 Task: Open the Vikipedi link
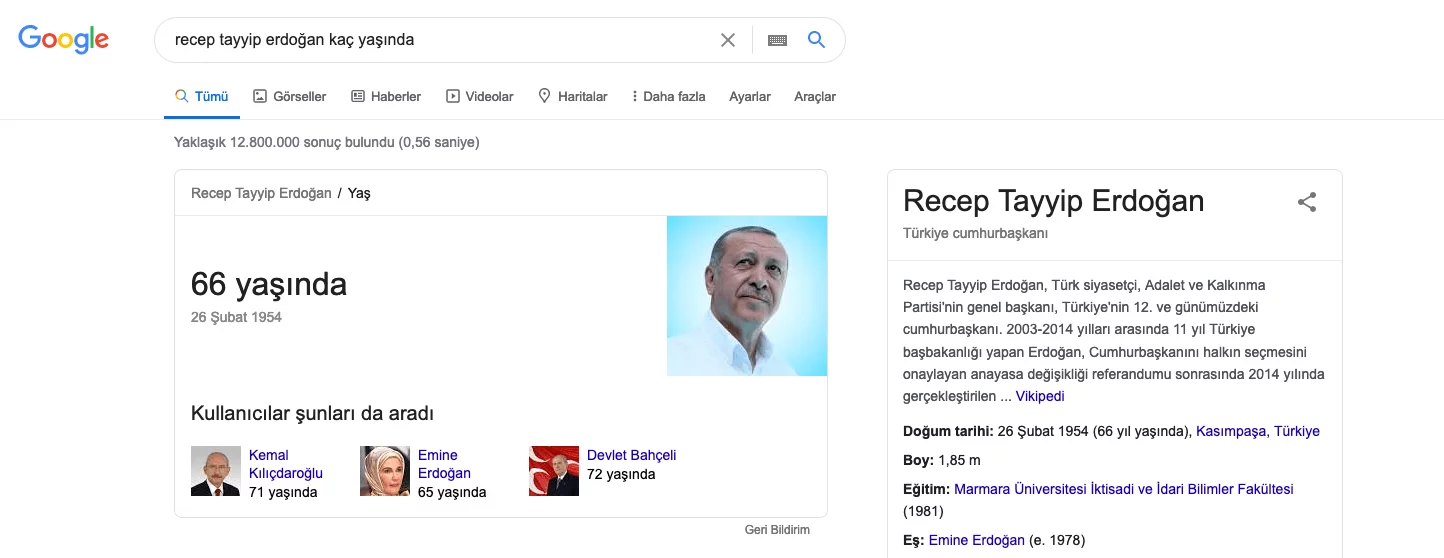(x=1040, y=396)
